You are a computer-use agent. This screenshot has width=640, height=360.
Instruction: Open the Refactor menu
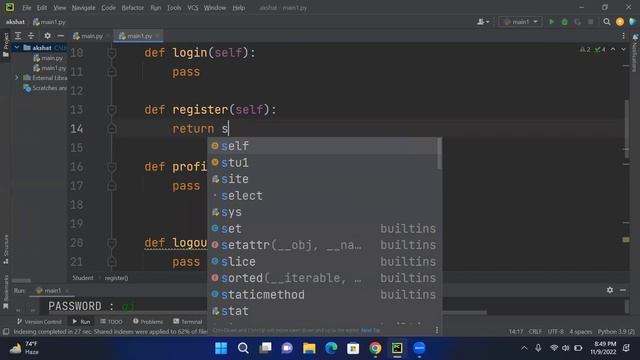click(133, 8)
